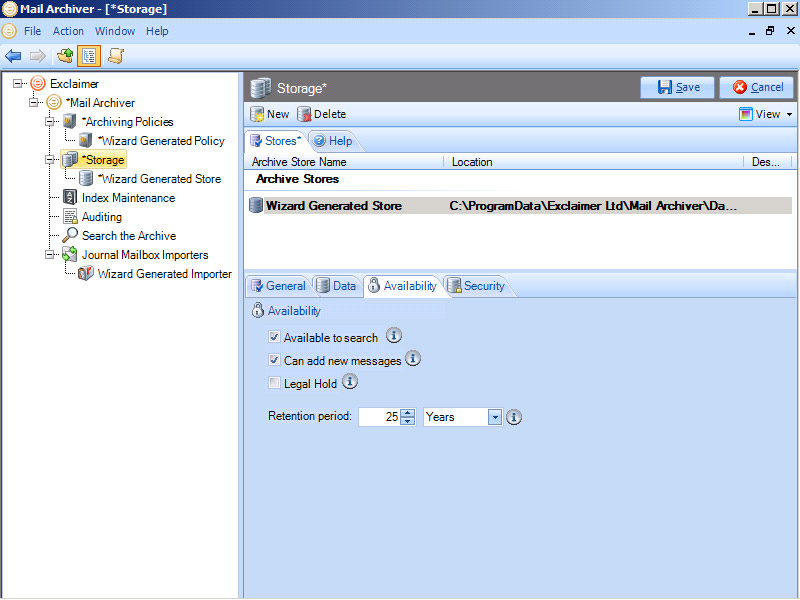Viewport: 800px width, 600px height.
Task: Collapse the Exclaimer root node
Action: (x=18, y=83)
